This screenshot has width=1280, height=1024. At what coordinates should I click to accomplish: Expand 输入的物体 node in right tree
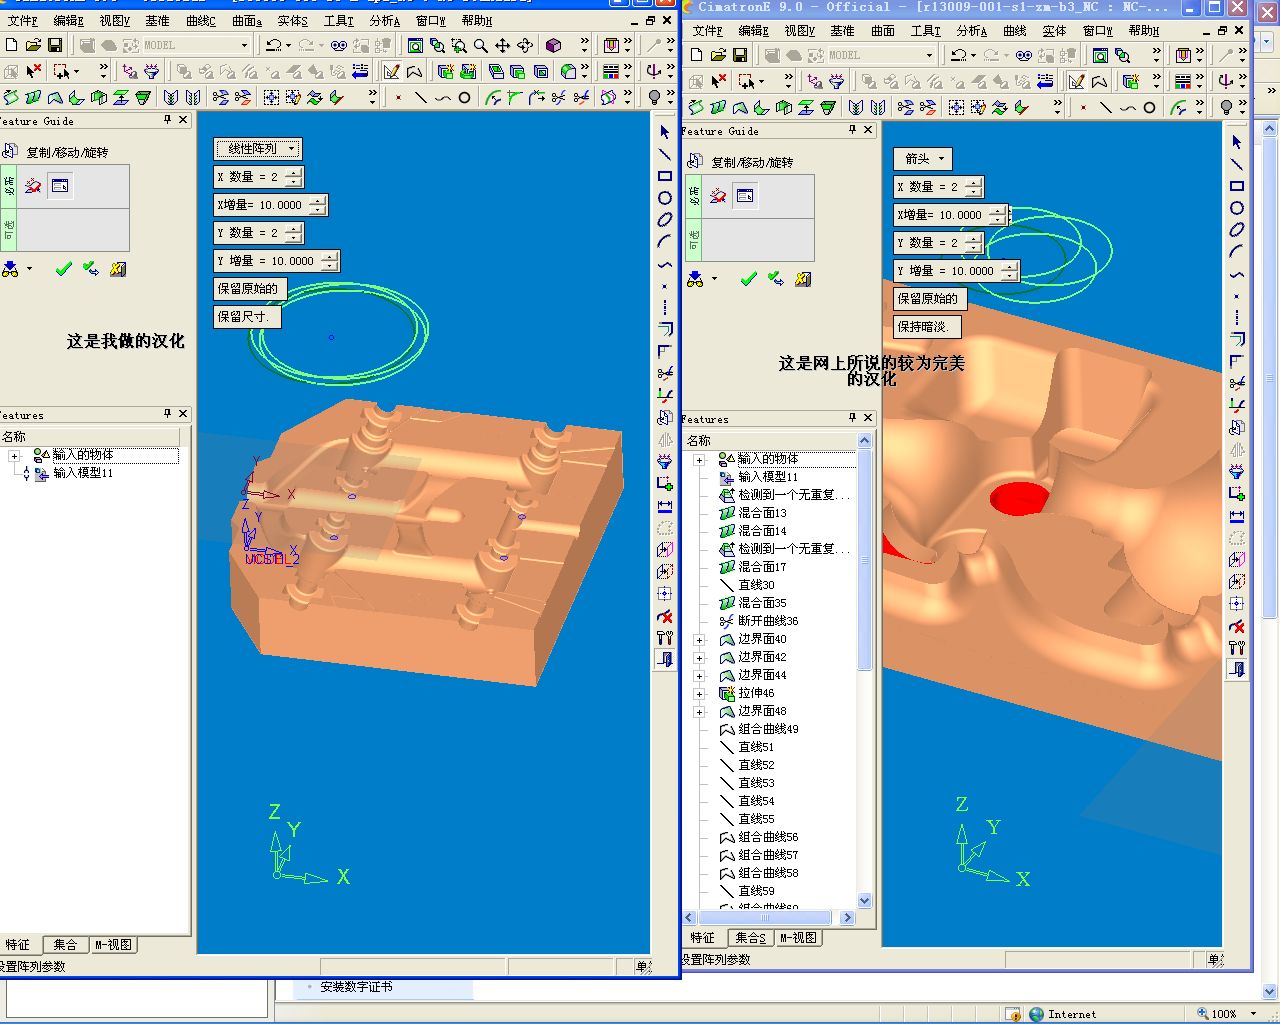point(699,460)
